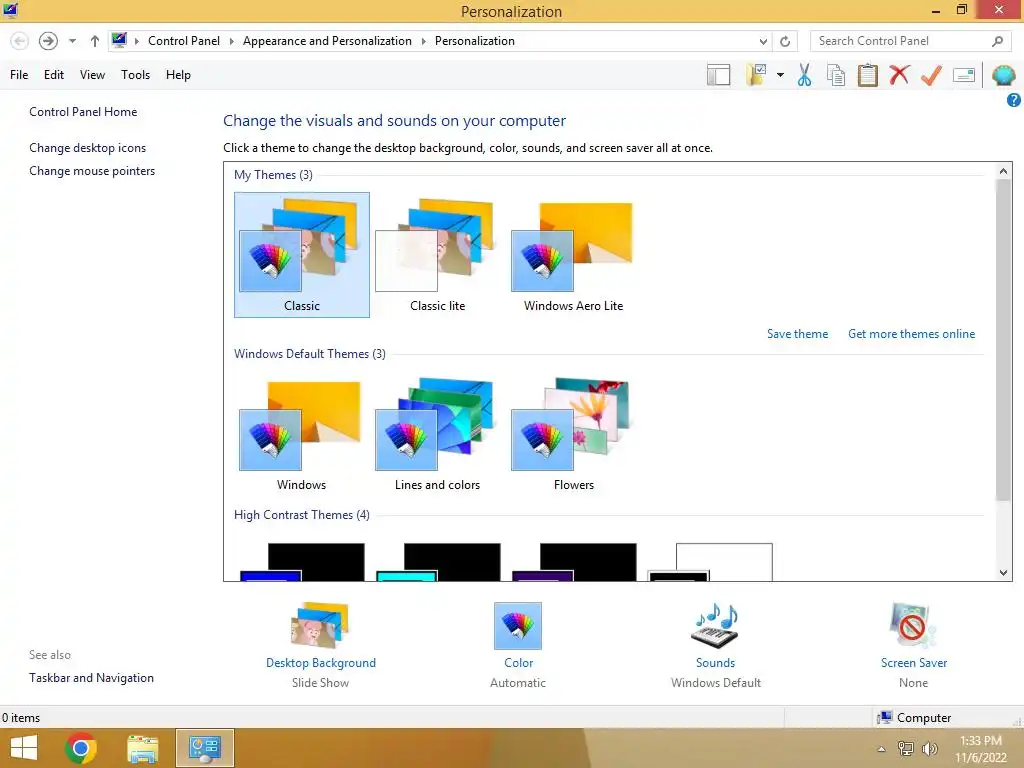Click the Copy toolbar icon

[x=836, y=75]
